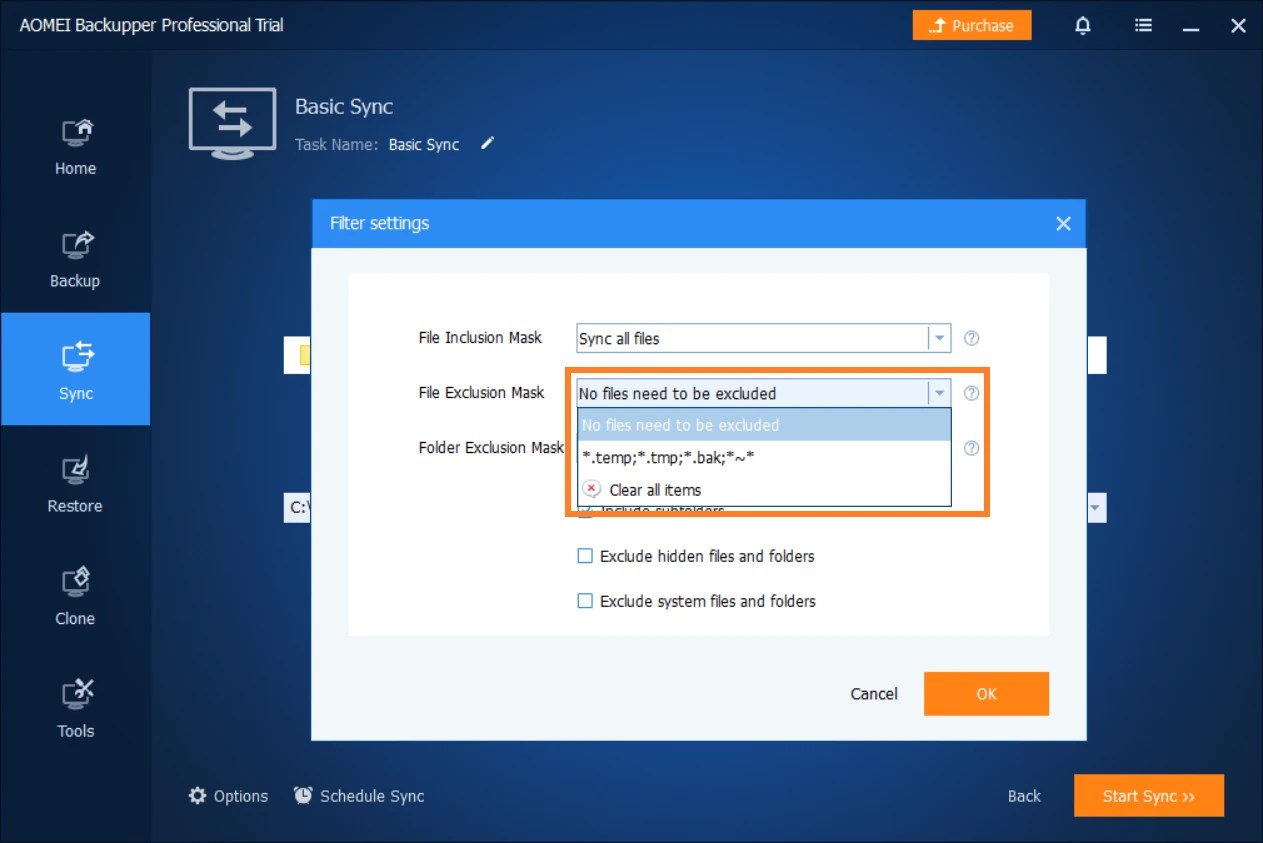The width and height of the screenshot is (1263, 843).
Task: Click the notification bell icon
Action: [x=1083, y=26]
